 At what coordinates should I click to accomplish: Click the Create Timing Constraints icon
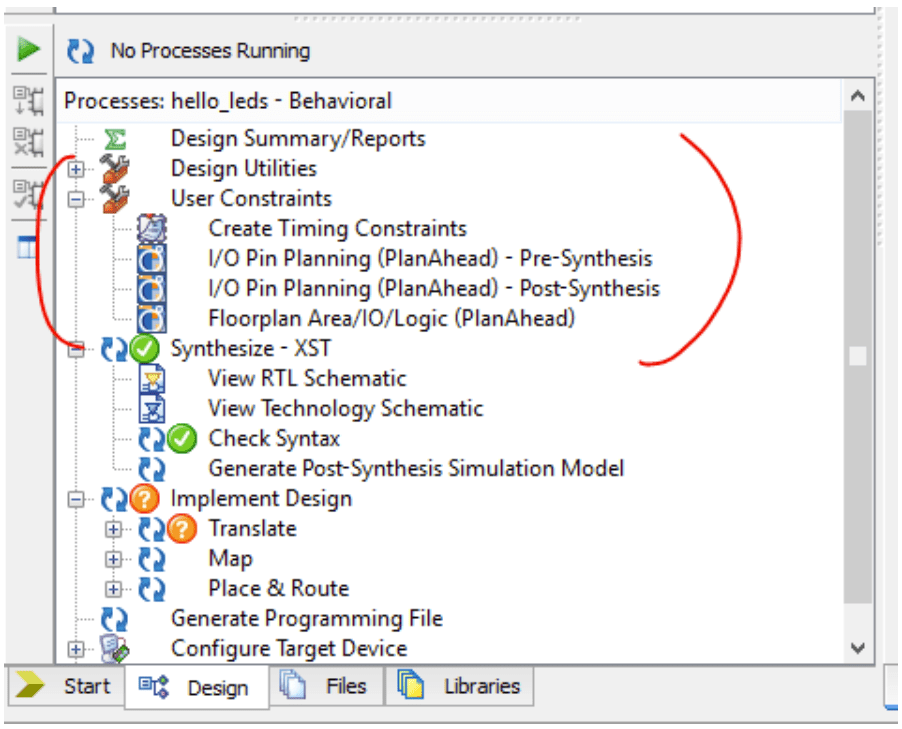coord(152,229)
